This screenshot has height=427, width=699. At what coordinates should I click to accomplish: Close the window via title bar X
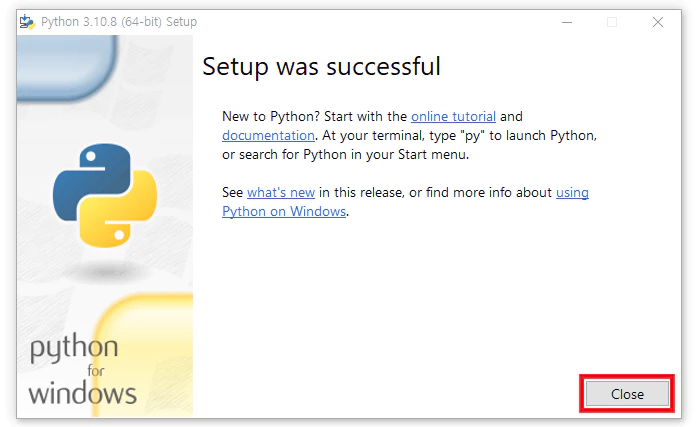(658, 22)
